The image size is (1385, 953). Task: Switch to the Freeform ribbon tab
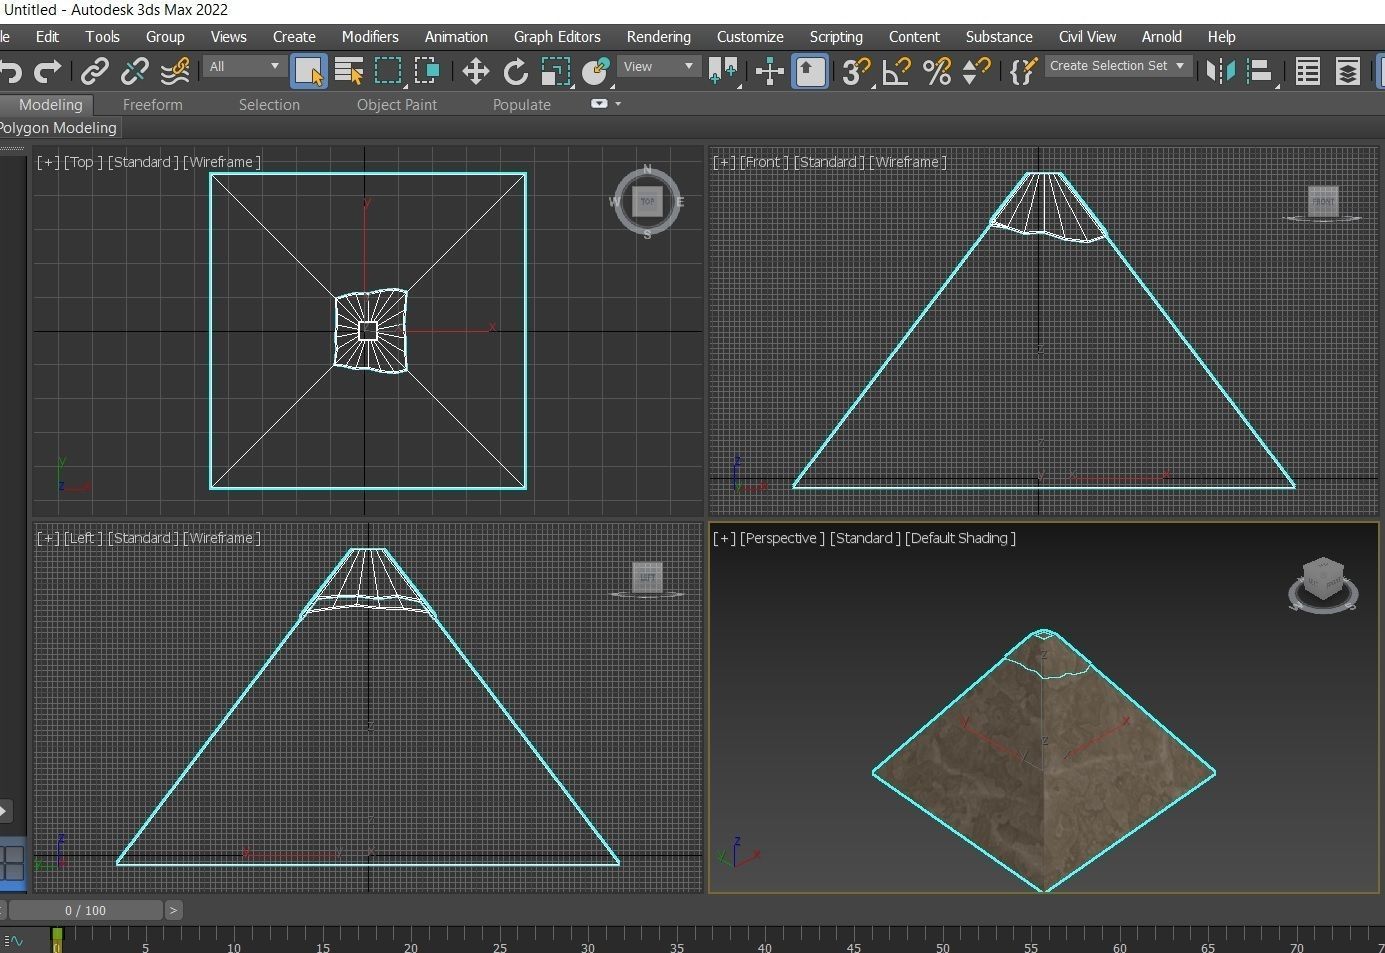153,105
